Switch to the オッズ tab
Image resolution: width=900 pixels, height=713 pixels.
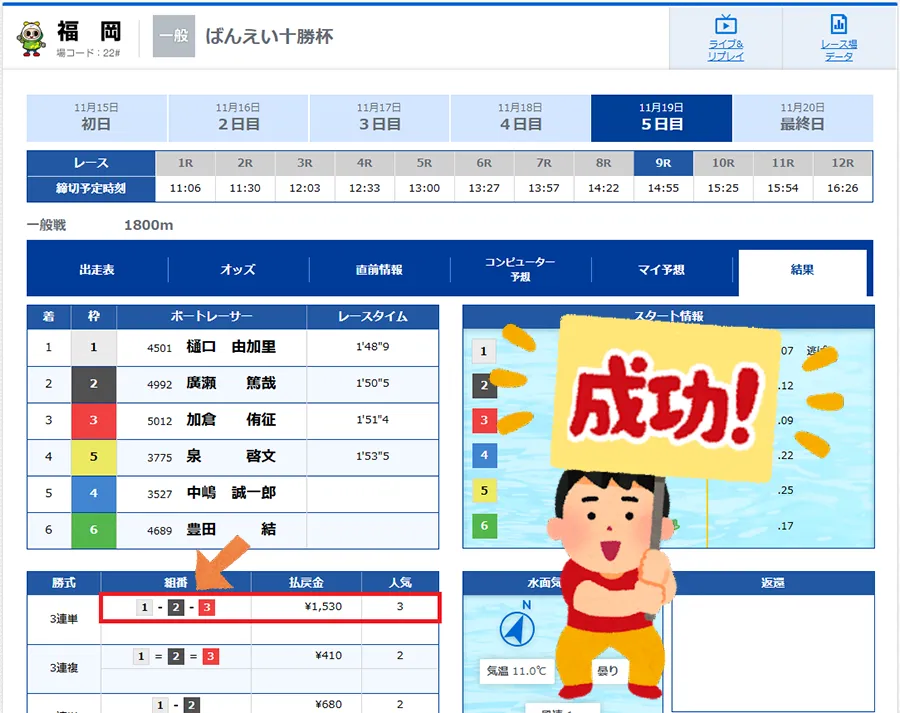238,270
